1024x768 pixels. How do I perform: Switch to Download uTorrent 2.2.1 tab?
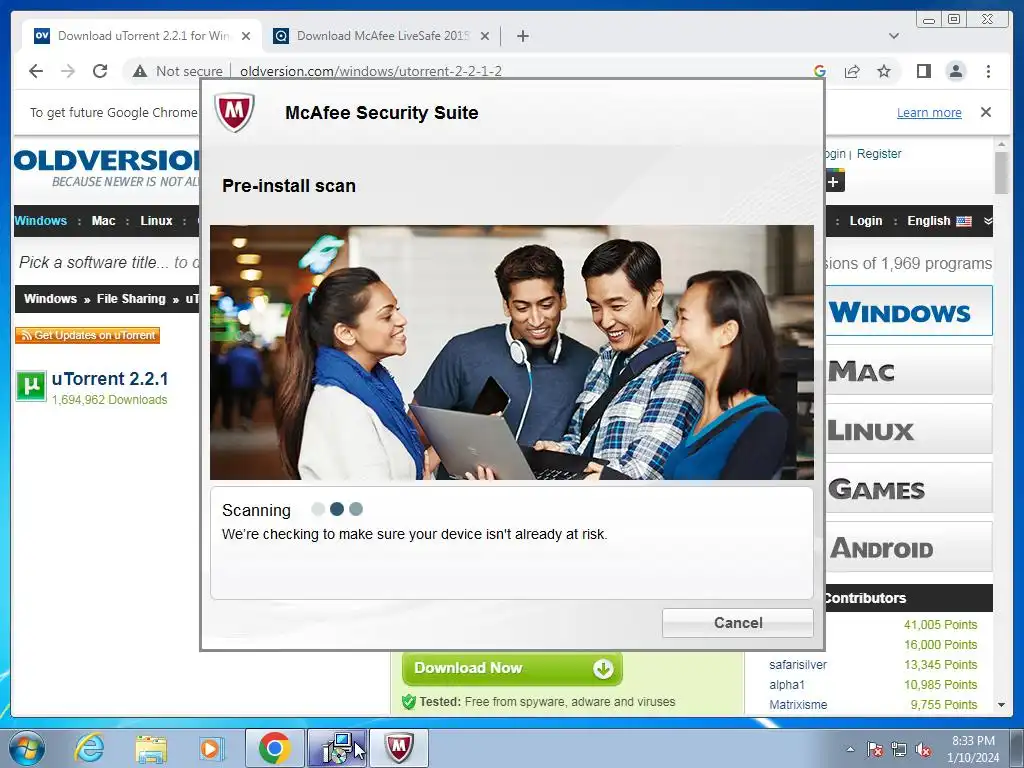click(142, 36)
